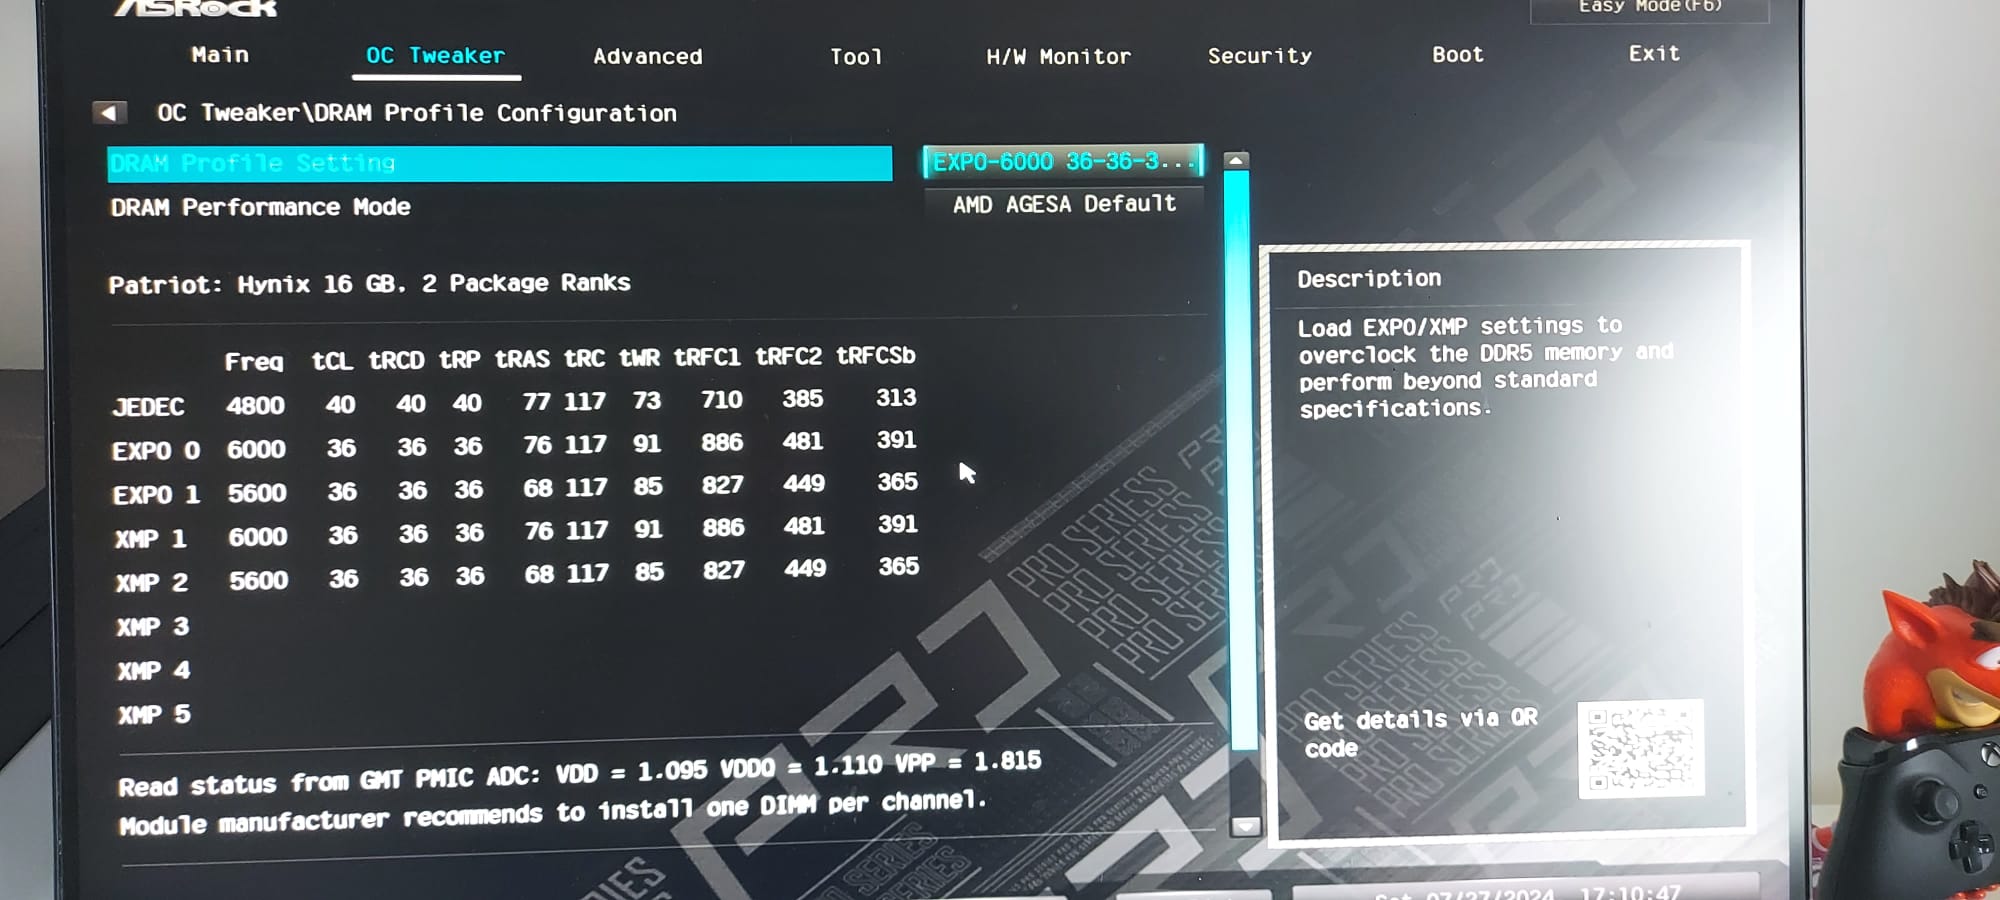The height and width of the screenshot is (900, 2000).
Task: Click the cyan vertical scrollbar thumb
Action: pos(1241,460)
